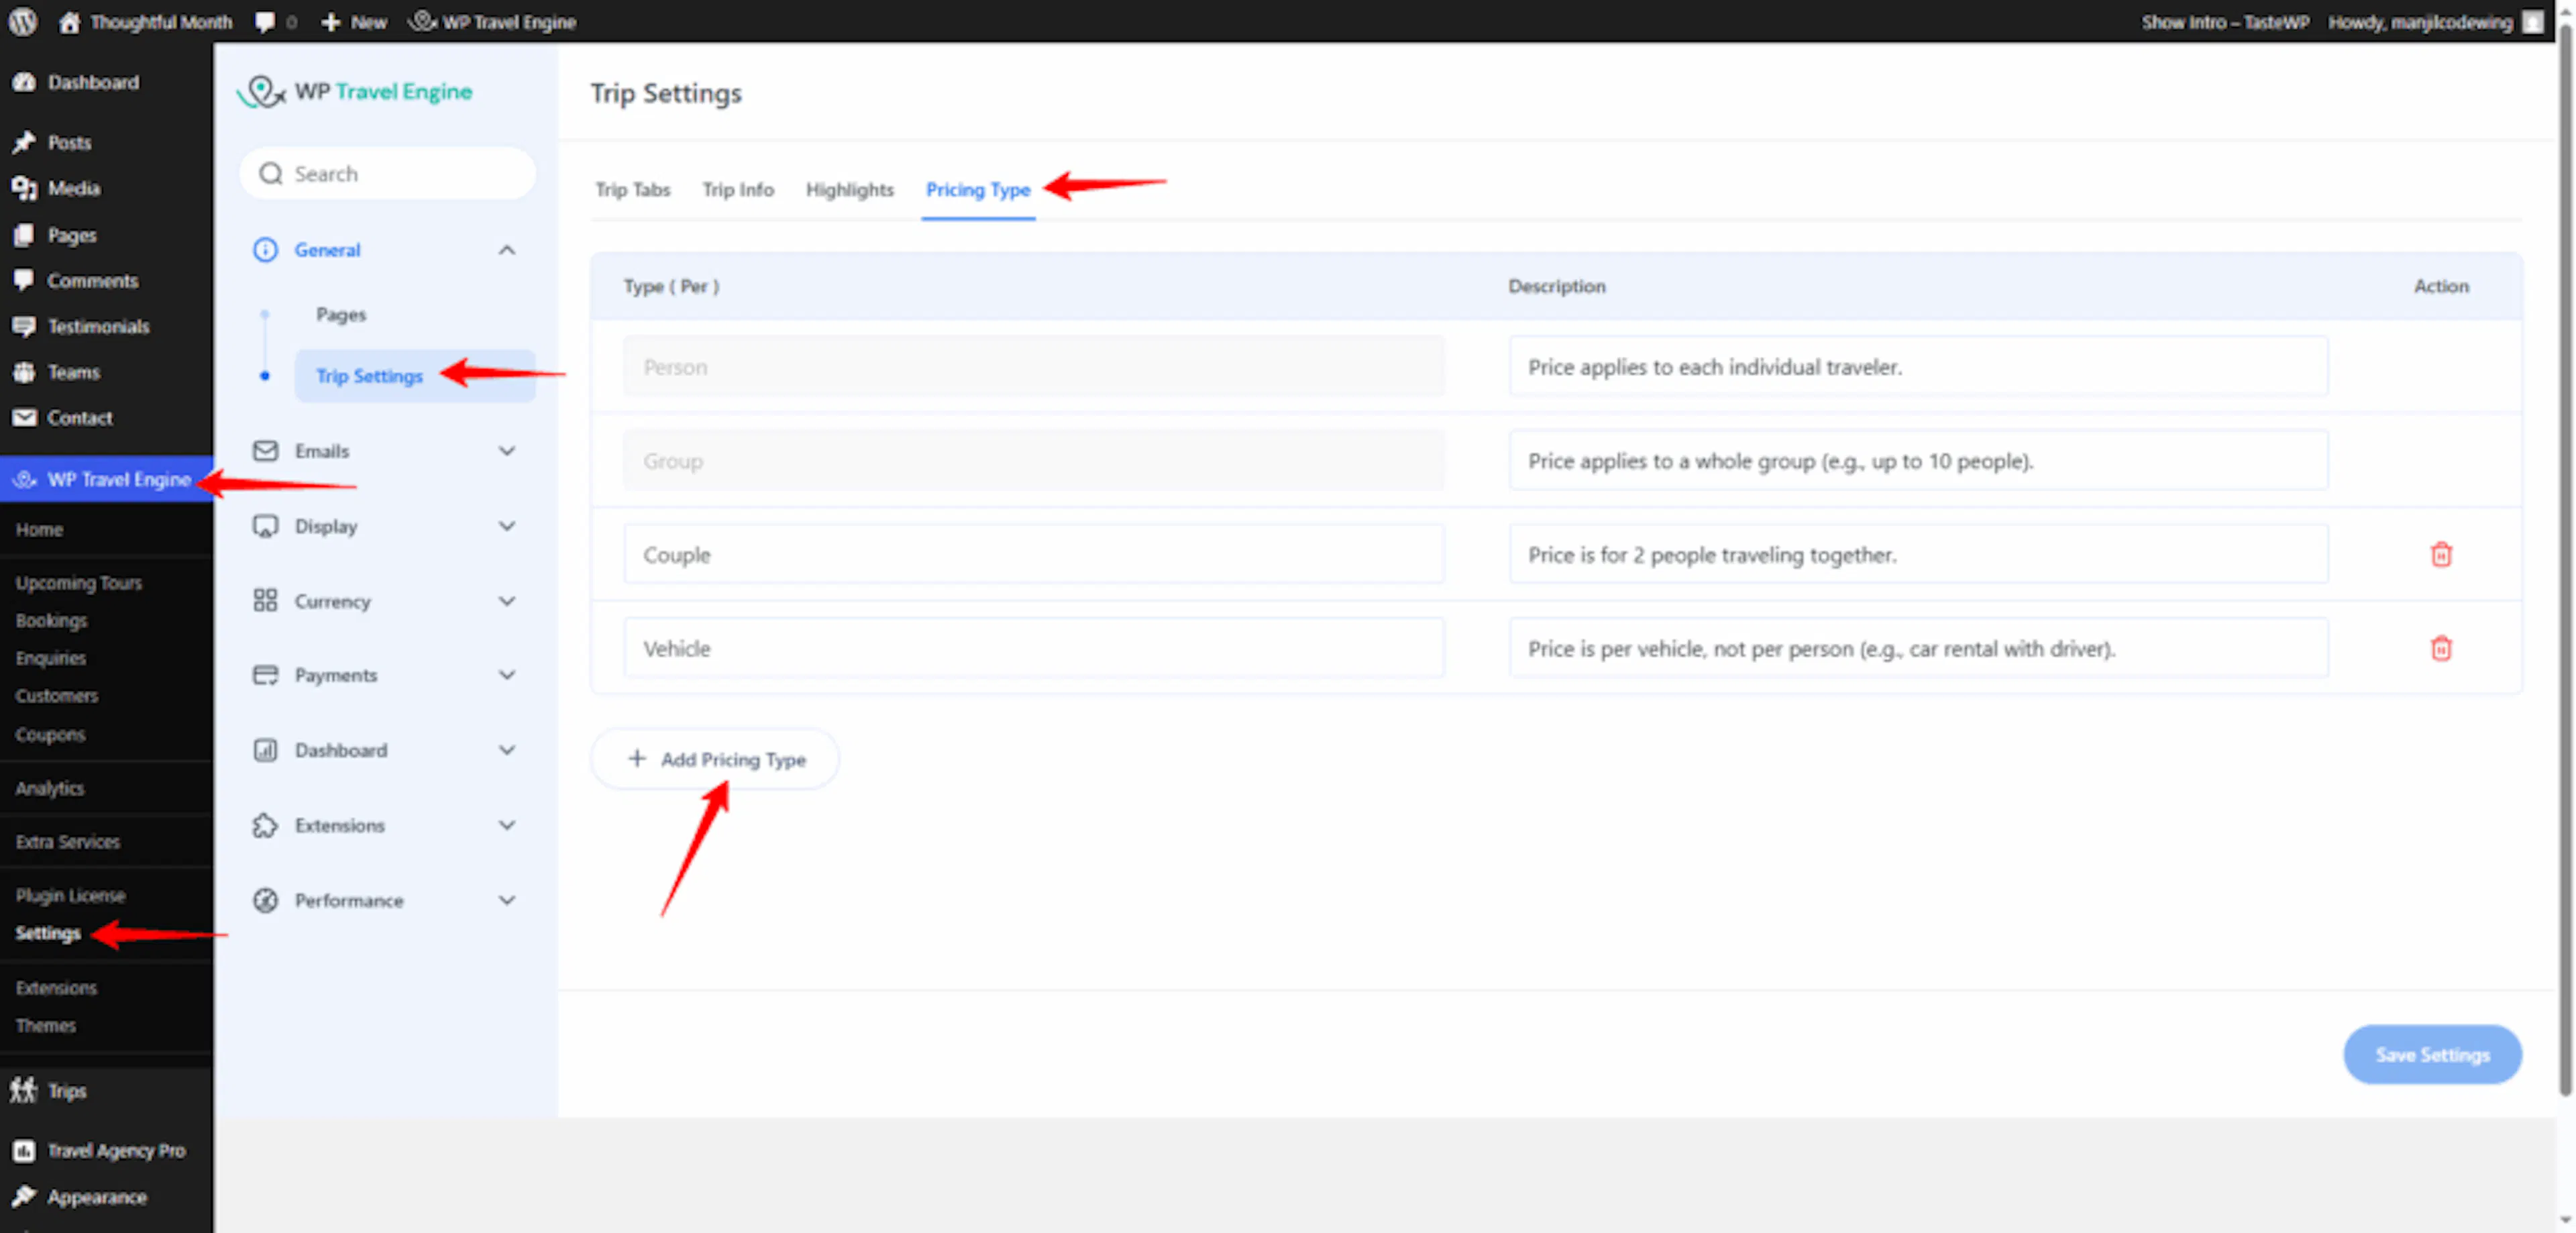Expand the Payments settings section
Viewport: 2576px width, 1233px height.
coord(386,675)
